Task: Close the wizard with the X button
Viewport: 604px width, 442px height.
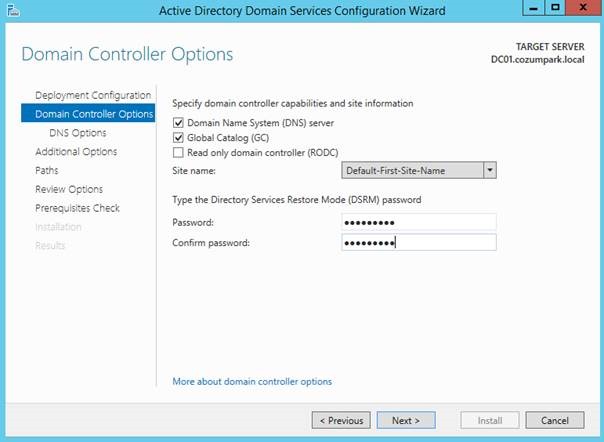Action: click(x=584, y=8)
